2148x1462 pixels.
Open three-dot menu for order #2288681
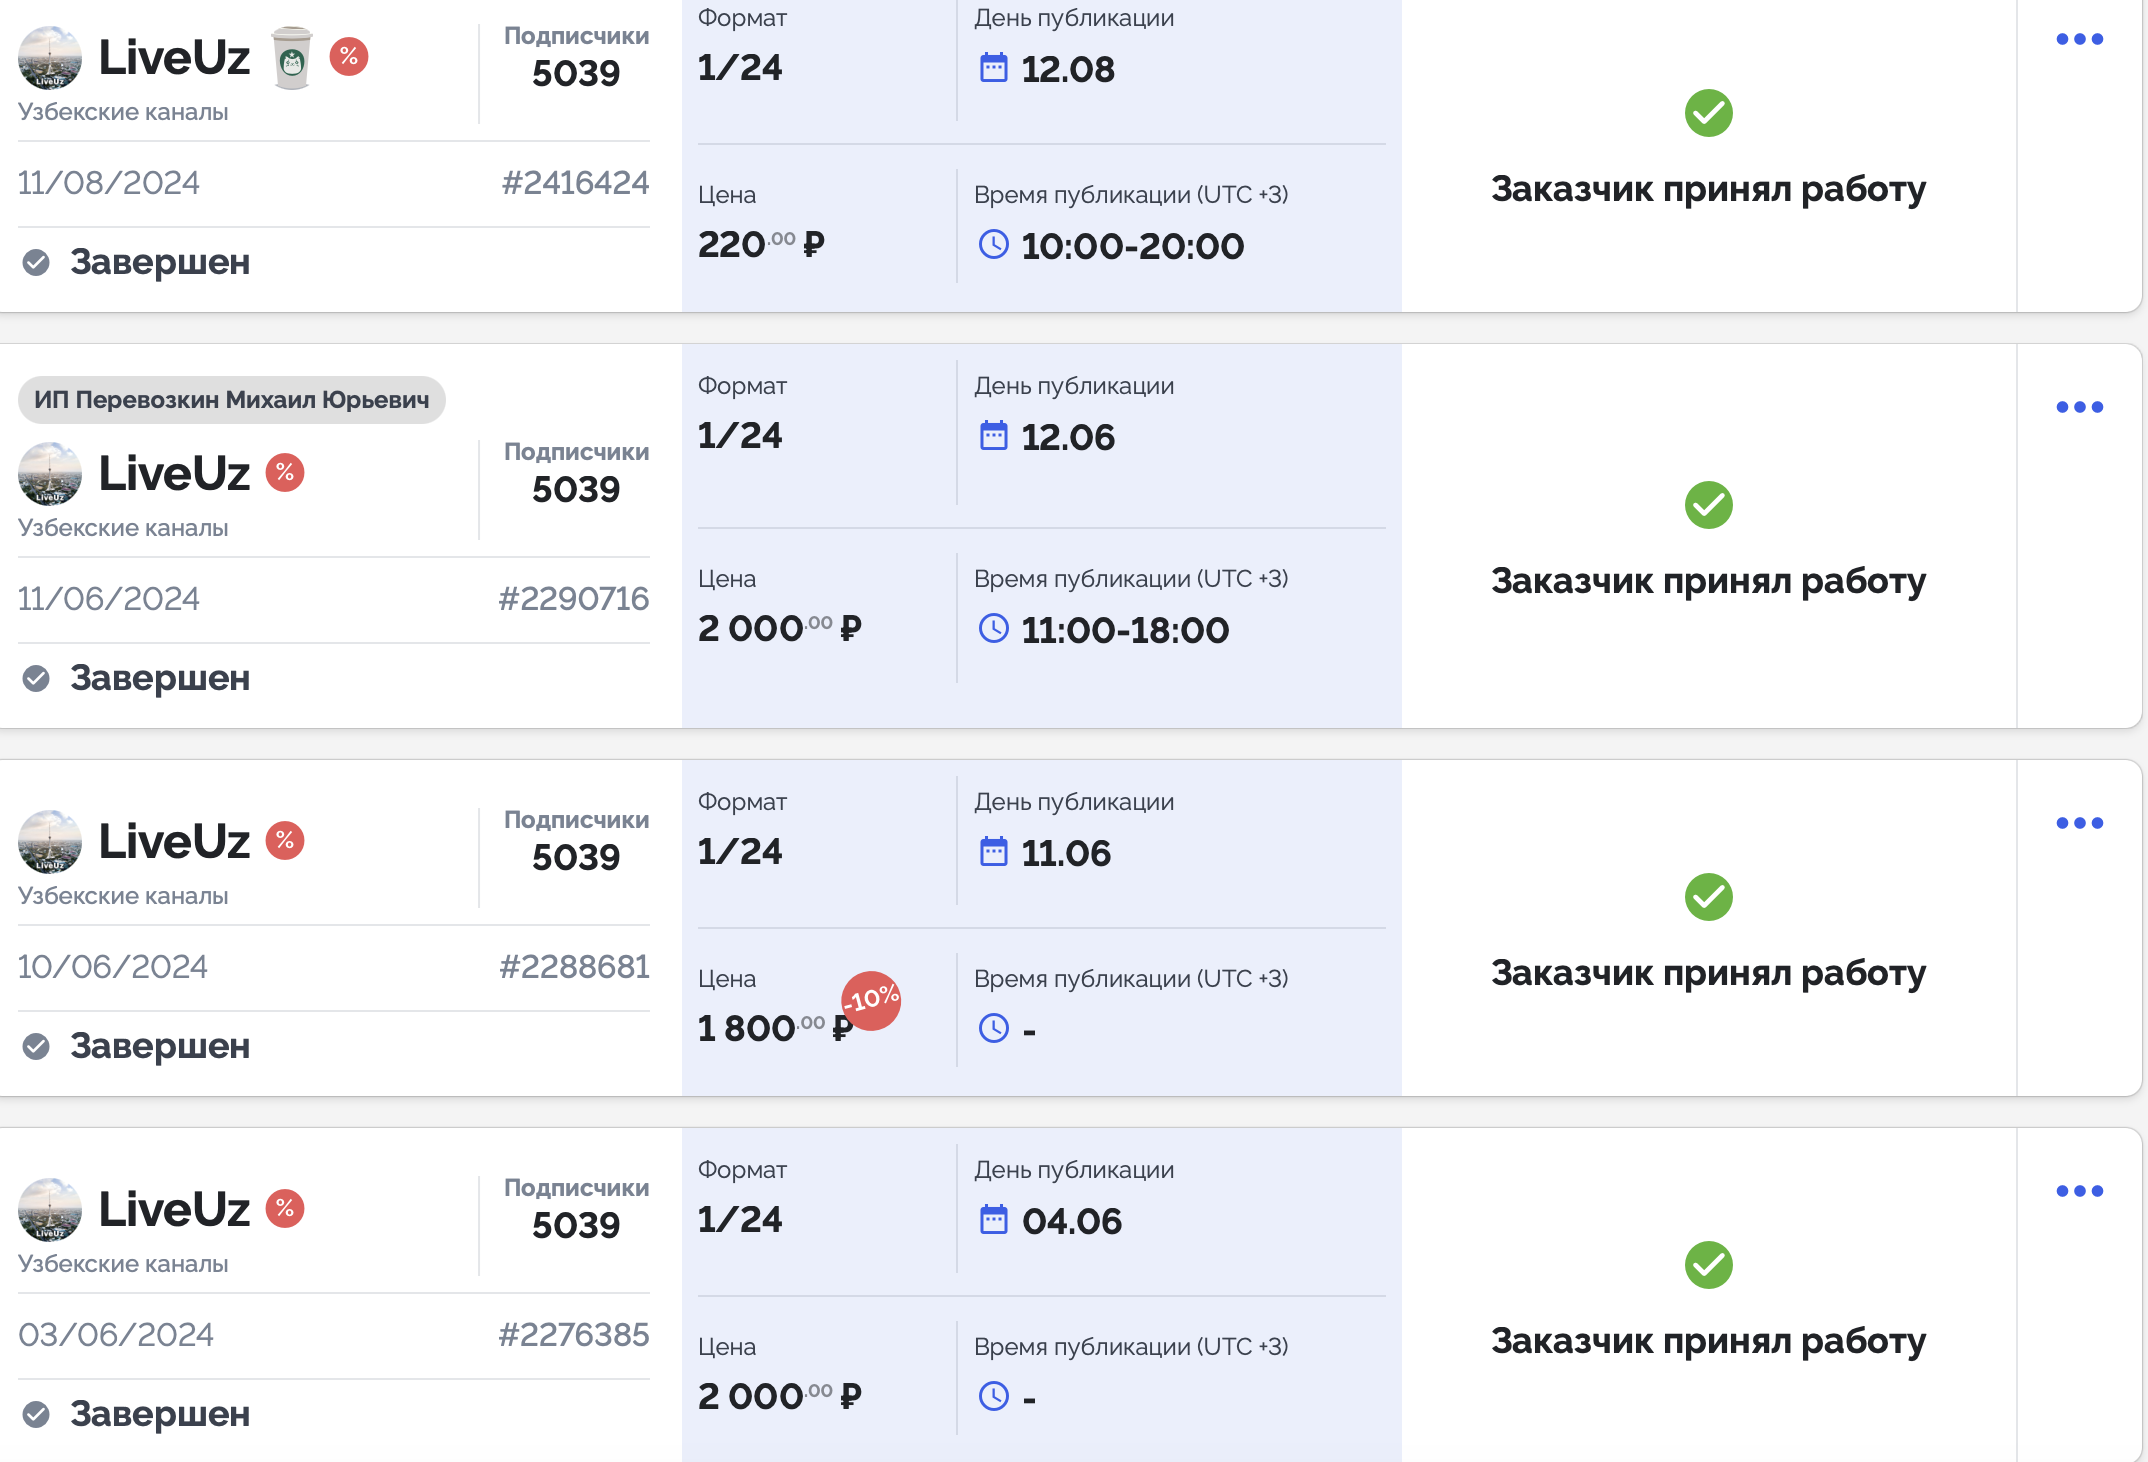[x=2079, y=823]
